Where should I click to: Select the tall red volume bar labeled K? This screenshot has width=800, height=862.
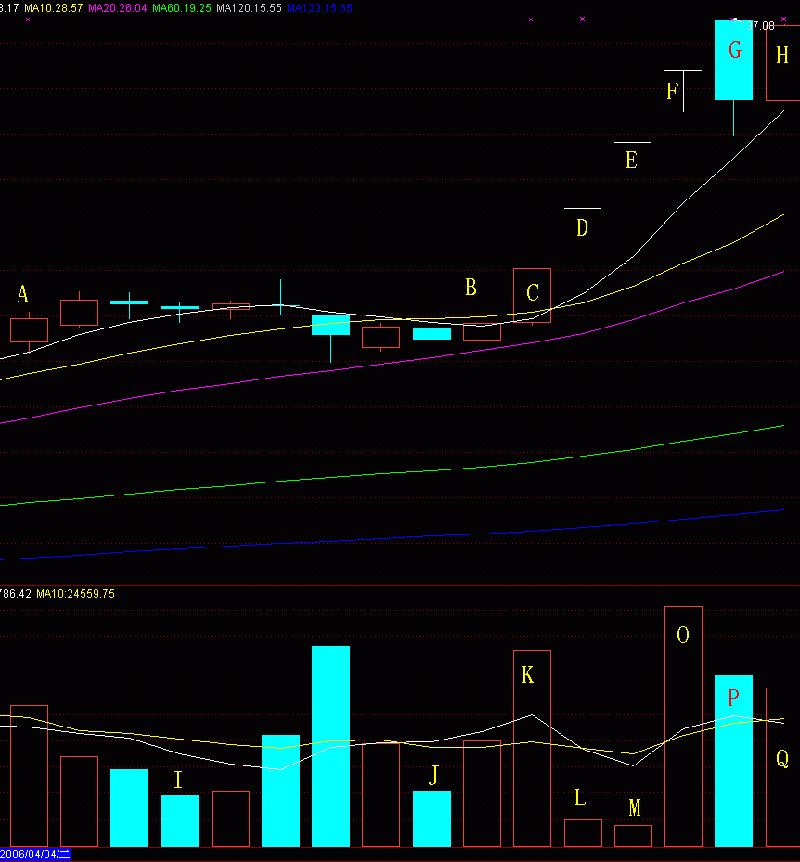pos(532,748)
